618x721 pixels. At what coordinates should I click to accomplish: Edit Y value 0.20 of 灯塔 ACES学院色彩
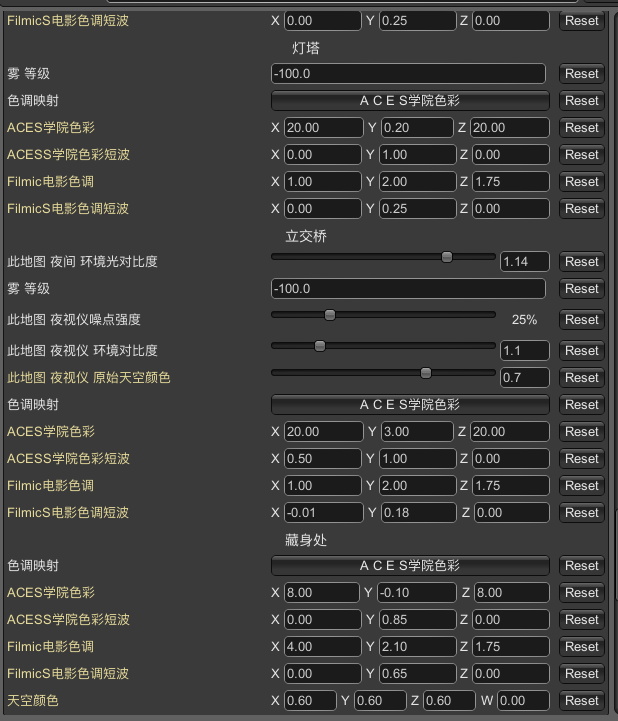417,127
